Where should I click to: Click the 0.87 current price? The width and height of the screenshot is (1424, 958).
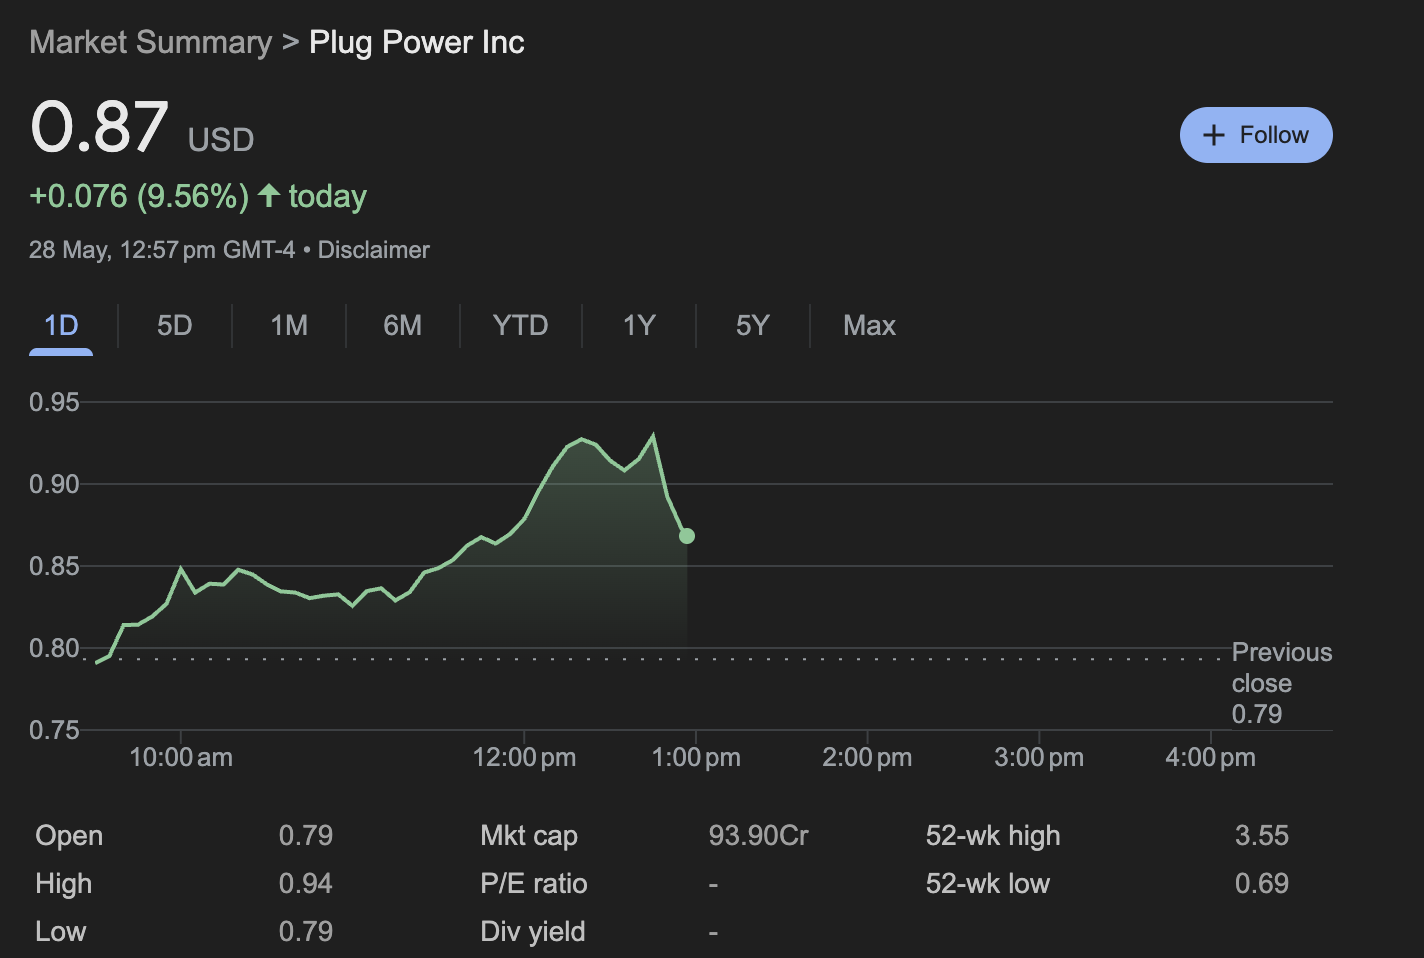coord(99,128)
